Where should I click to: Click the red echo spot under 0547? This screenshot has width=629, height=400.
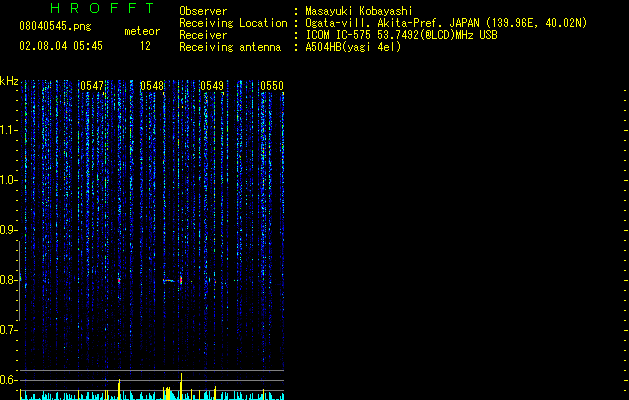119,280
